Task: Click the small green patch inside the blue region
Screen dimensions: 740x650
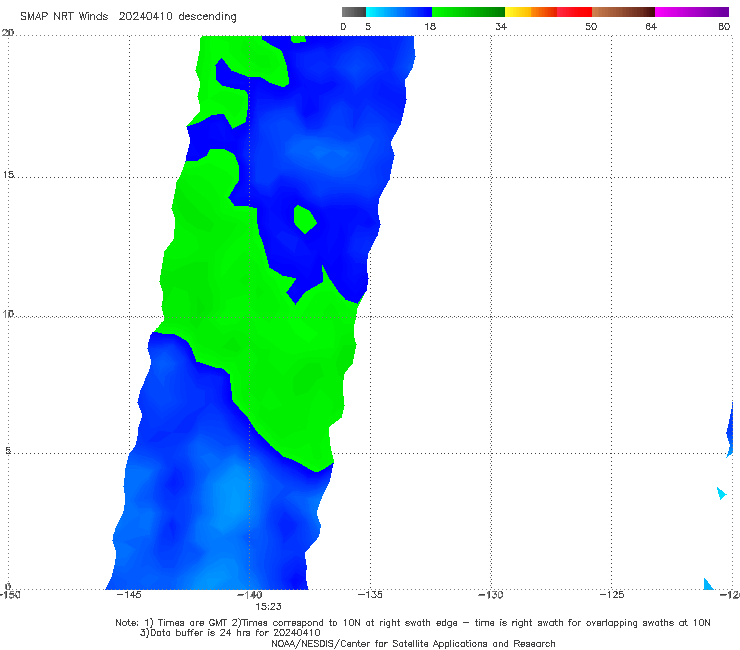Action: [x=304, y=219]
